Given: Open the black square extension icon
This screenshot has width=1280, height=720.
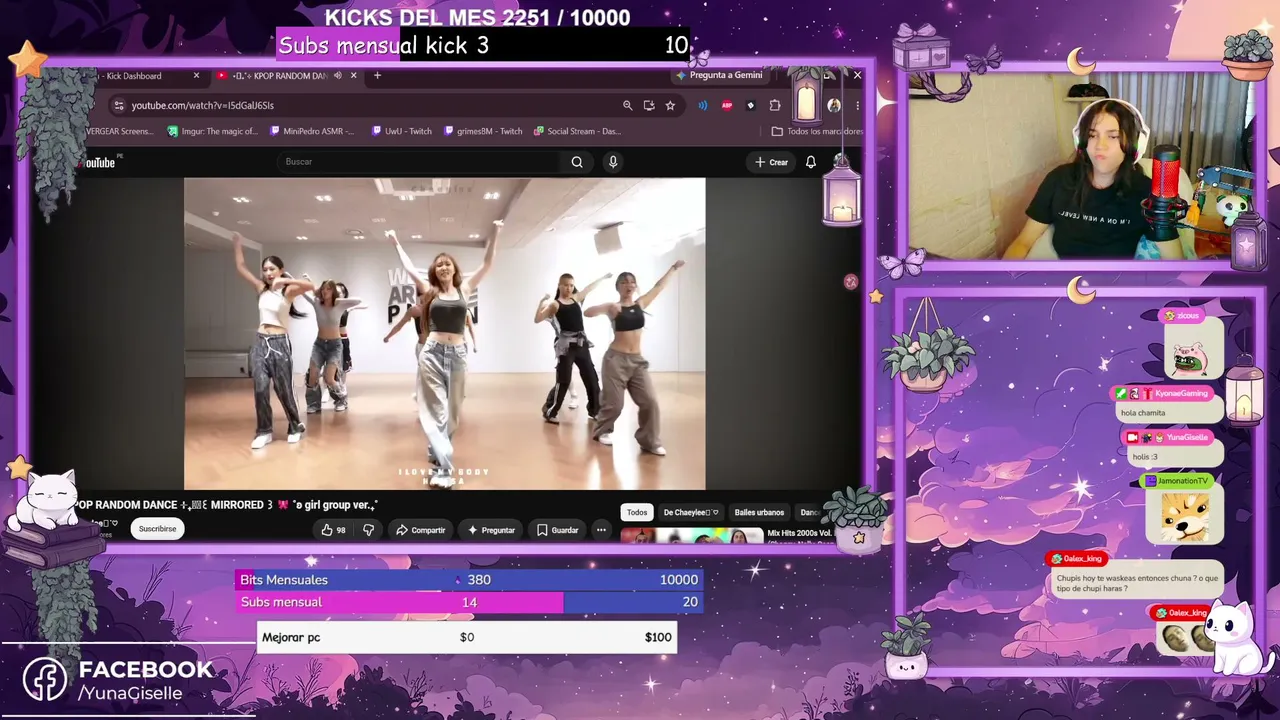Looking at the screenshot, I should [x=751, y=105].
